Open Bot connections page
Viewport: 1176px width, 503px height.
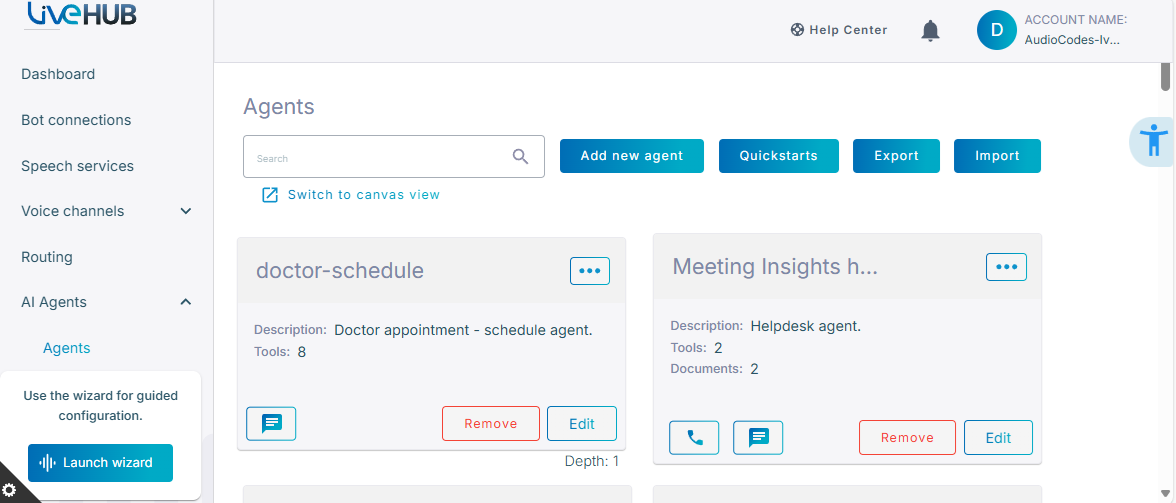[76, 120]
